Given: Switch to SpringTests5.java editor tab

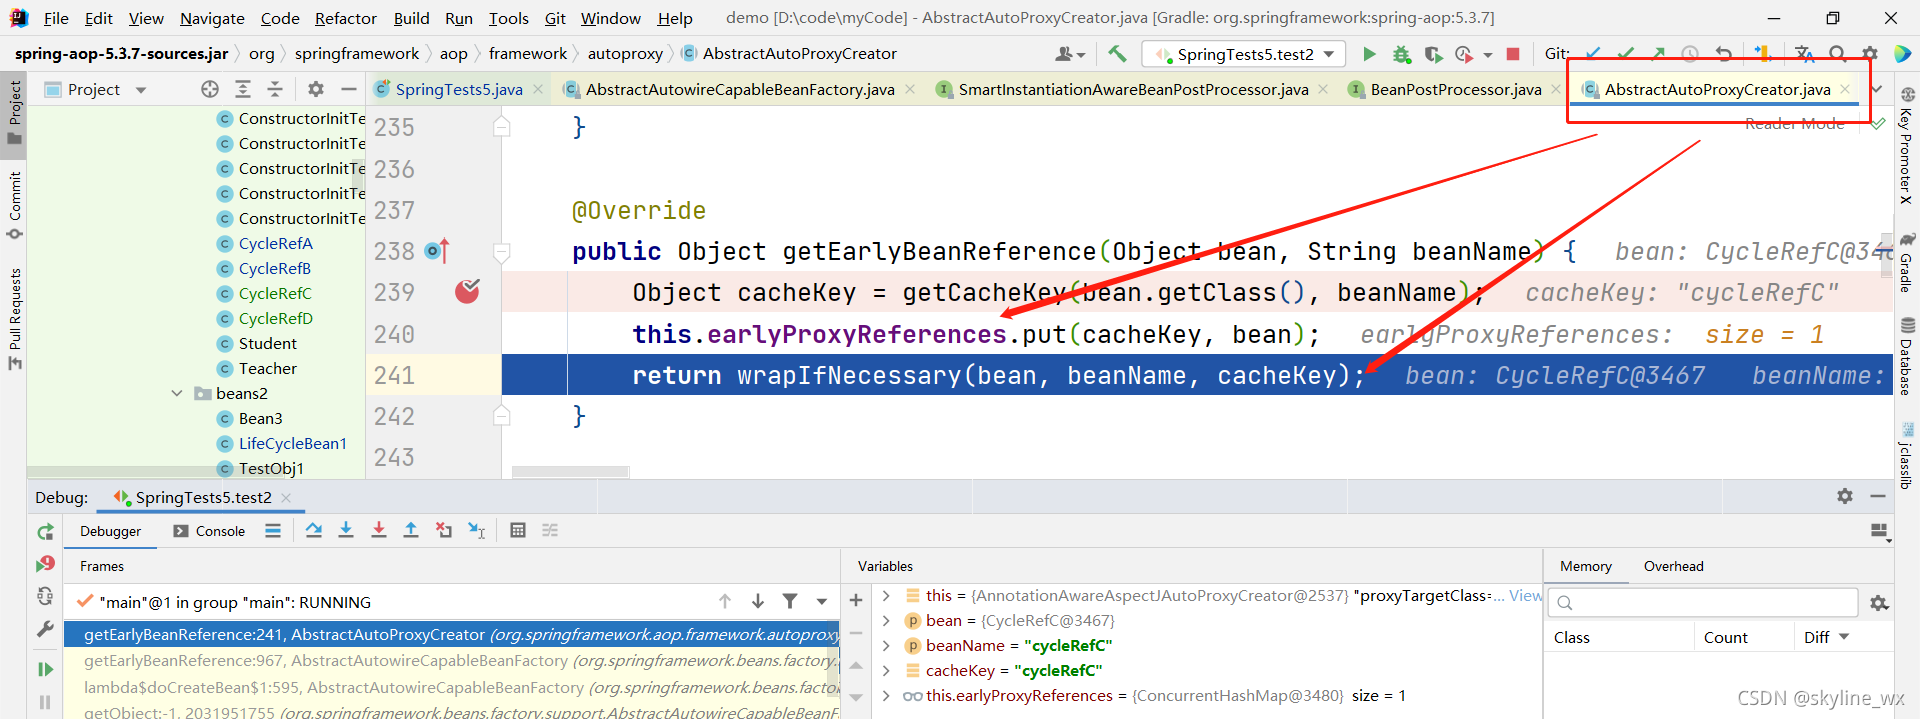Looking at the screenshot, I should click(459, 89).
